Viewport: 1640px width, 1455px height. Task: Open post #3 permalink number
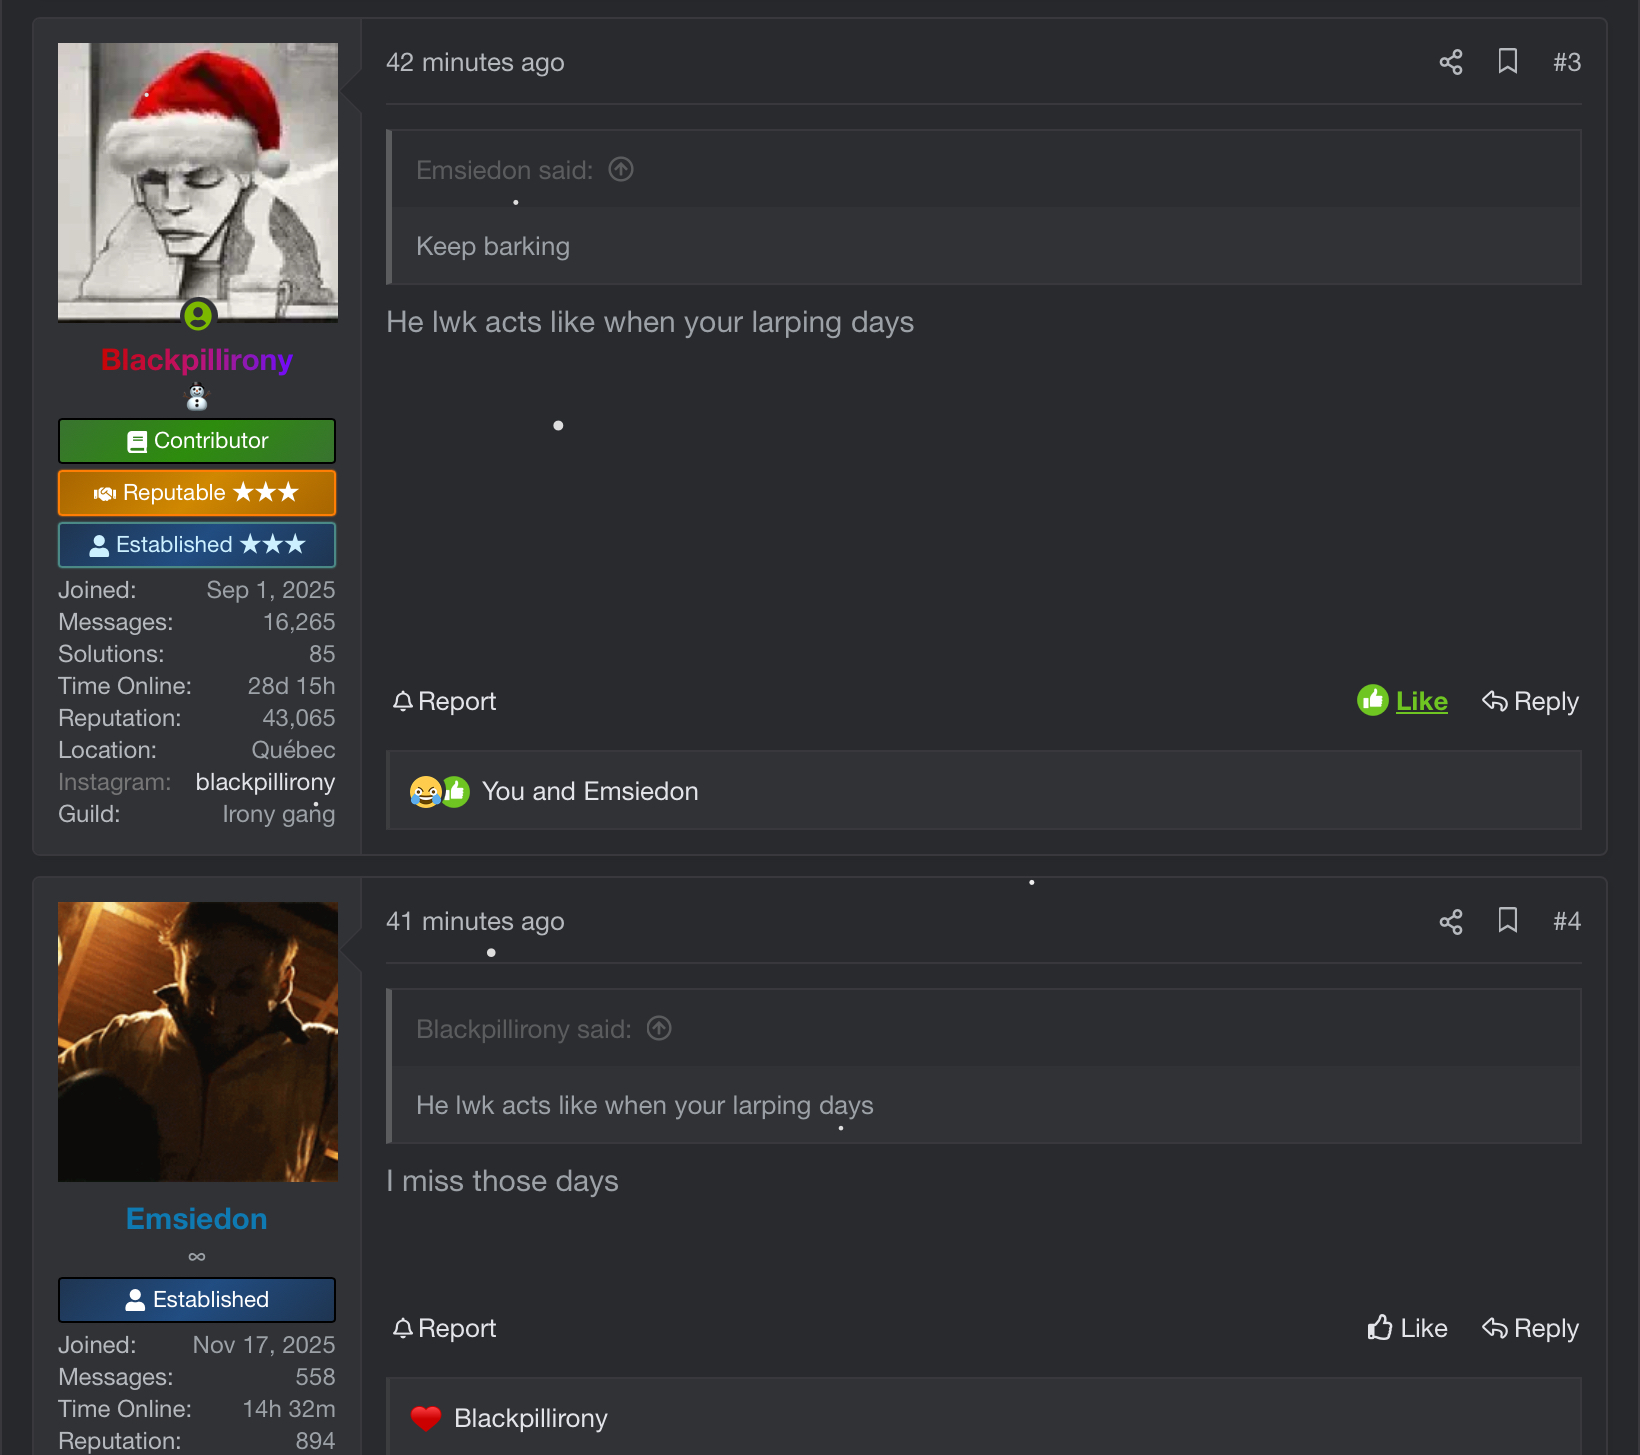[x=1566, y=62]
